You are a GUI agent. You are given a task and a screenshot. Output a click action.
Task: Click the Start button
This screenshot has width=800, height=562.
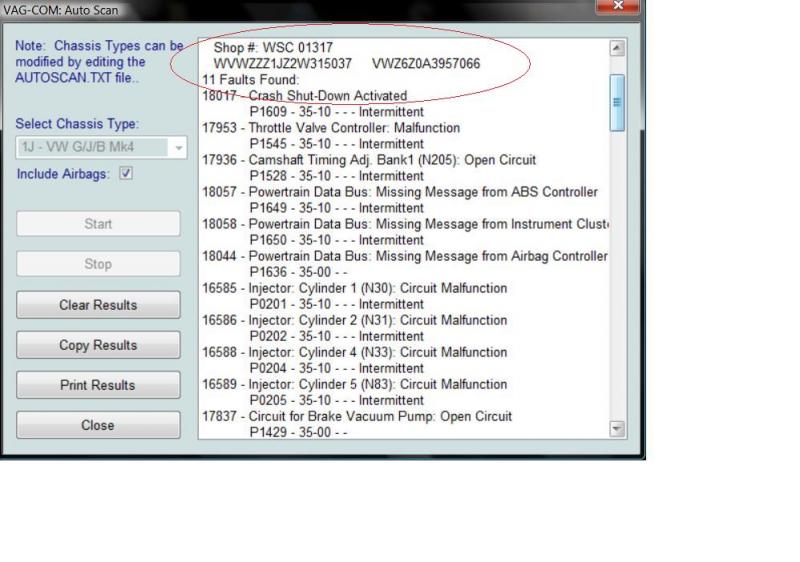click(98, 224)
